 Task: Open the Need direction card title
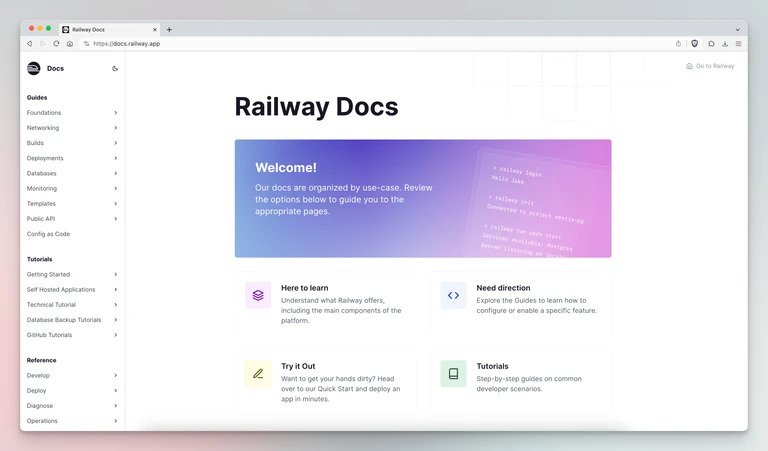[x=504, y=288]
